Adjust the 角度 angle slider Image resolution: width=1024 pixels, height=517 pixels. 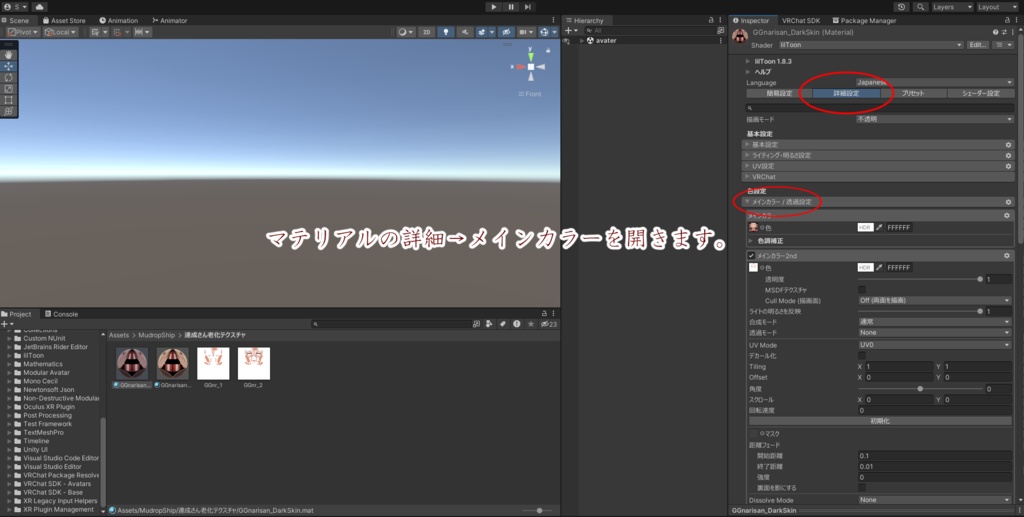click(x=920, y=388)
